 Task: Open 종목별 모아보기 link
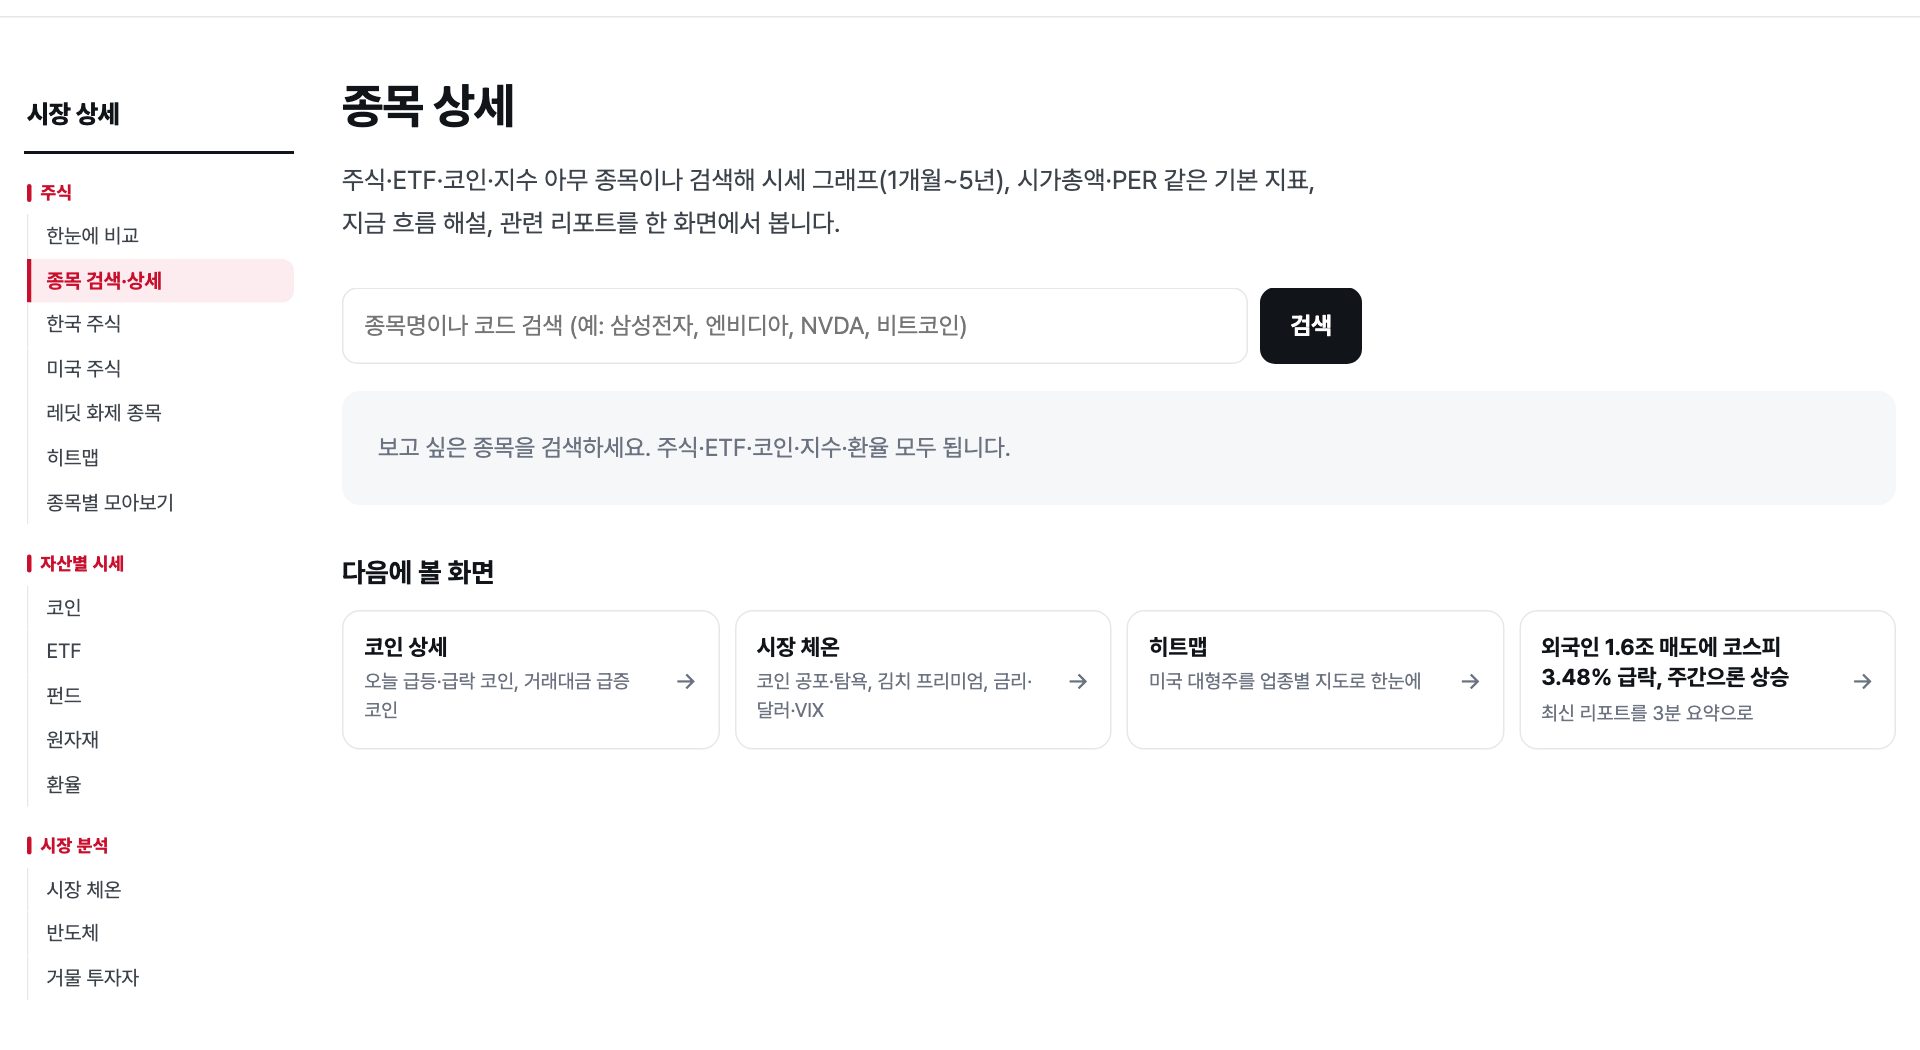tap(110, 503)
